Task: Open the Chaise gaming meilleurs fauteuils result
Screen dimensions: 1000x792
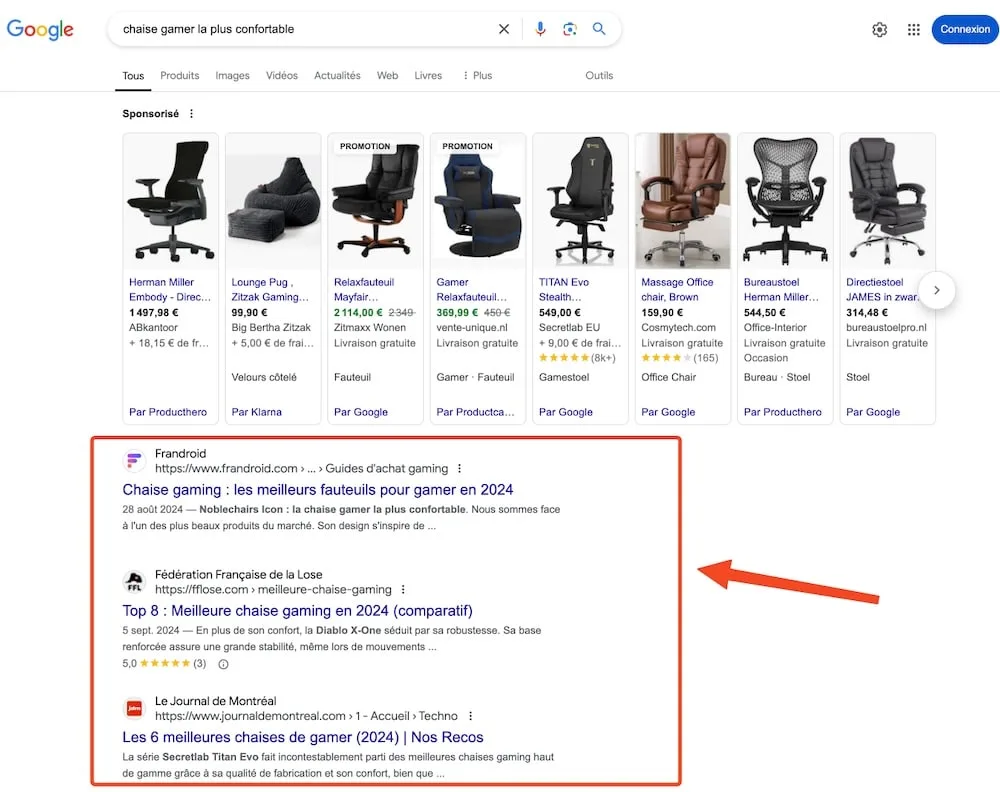Action: tap(318, 490)
